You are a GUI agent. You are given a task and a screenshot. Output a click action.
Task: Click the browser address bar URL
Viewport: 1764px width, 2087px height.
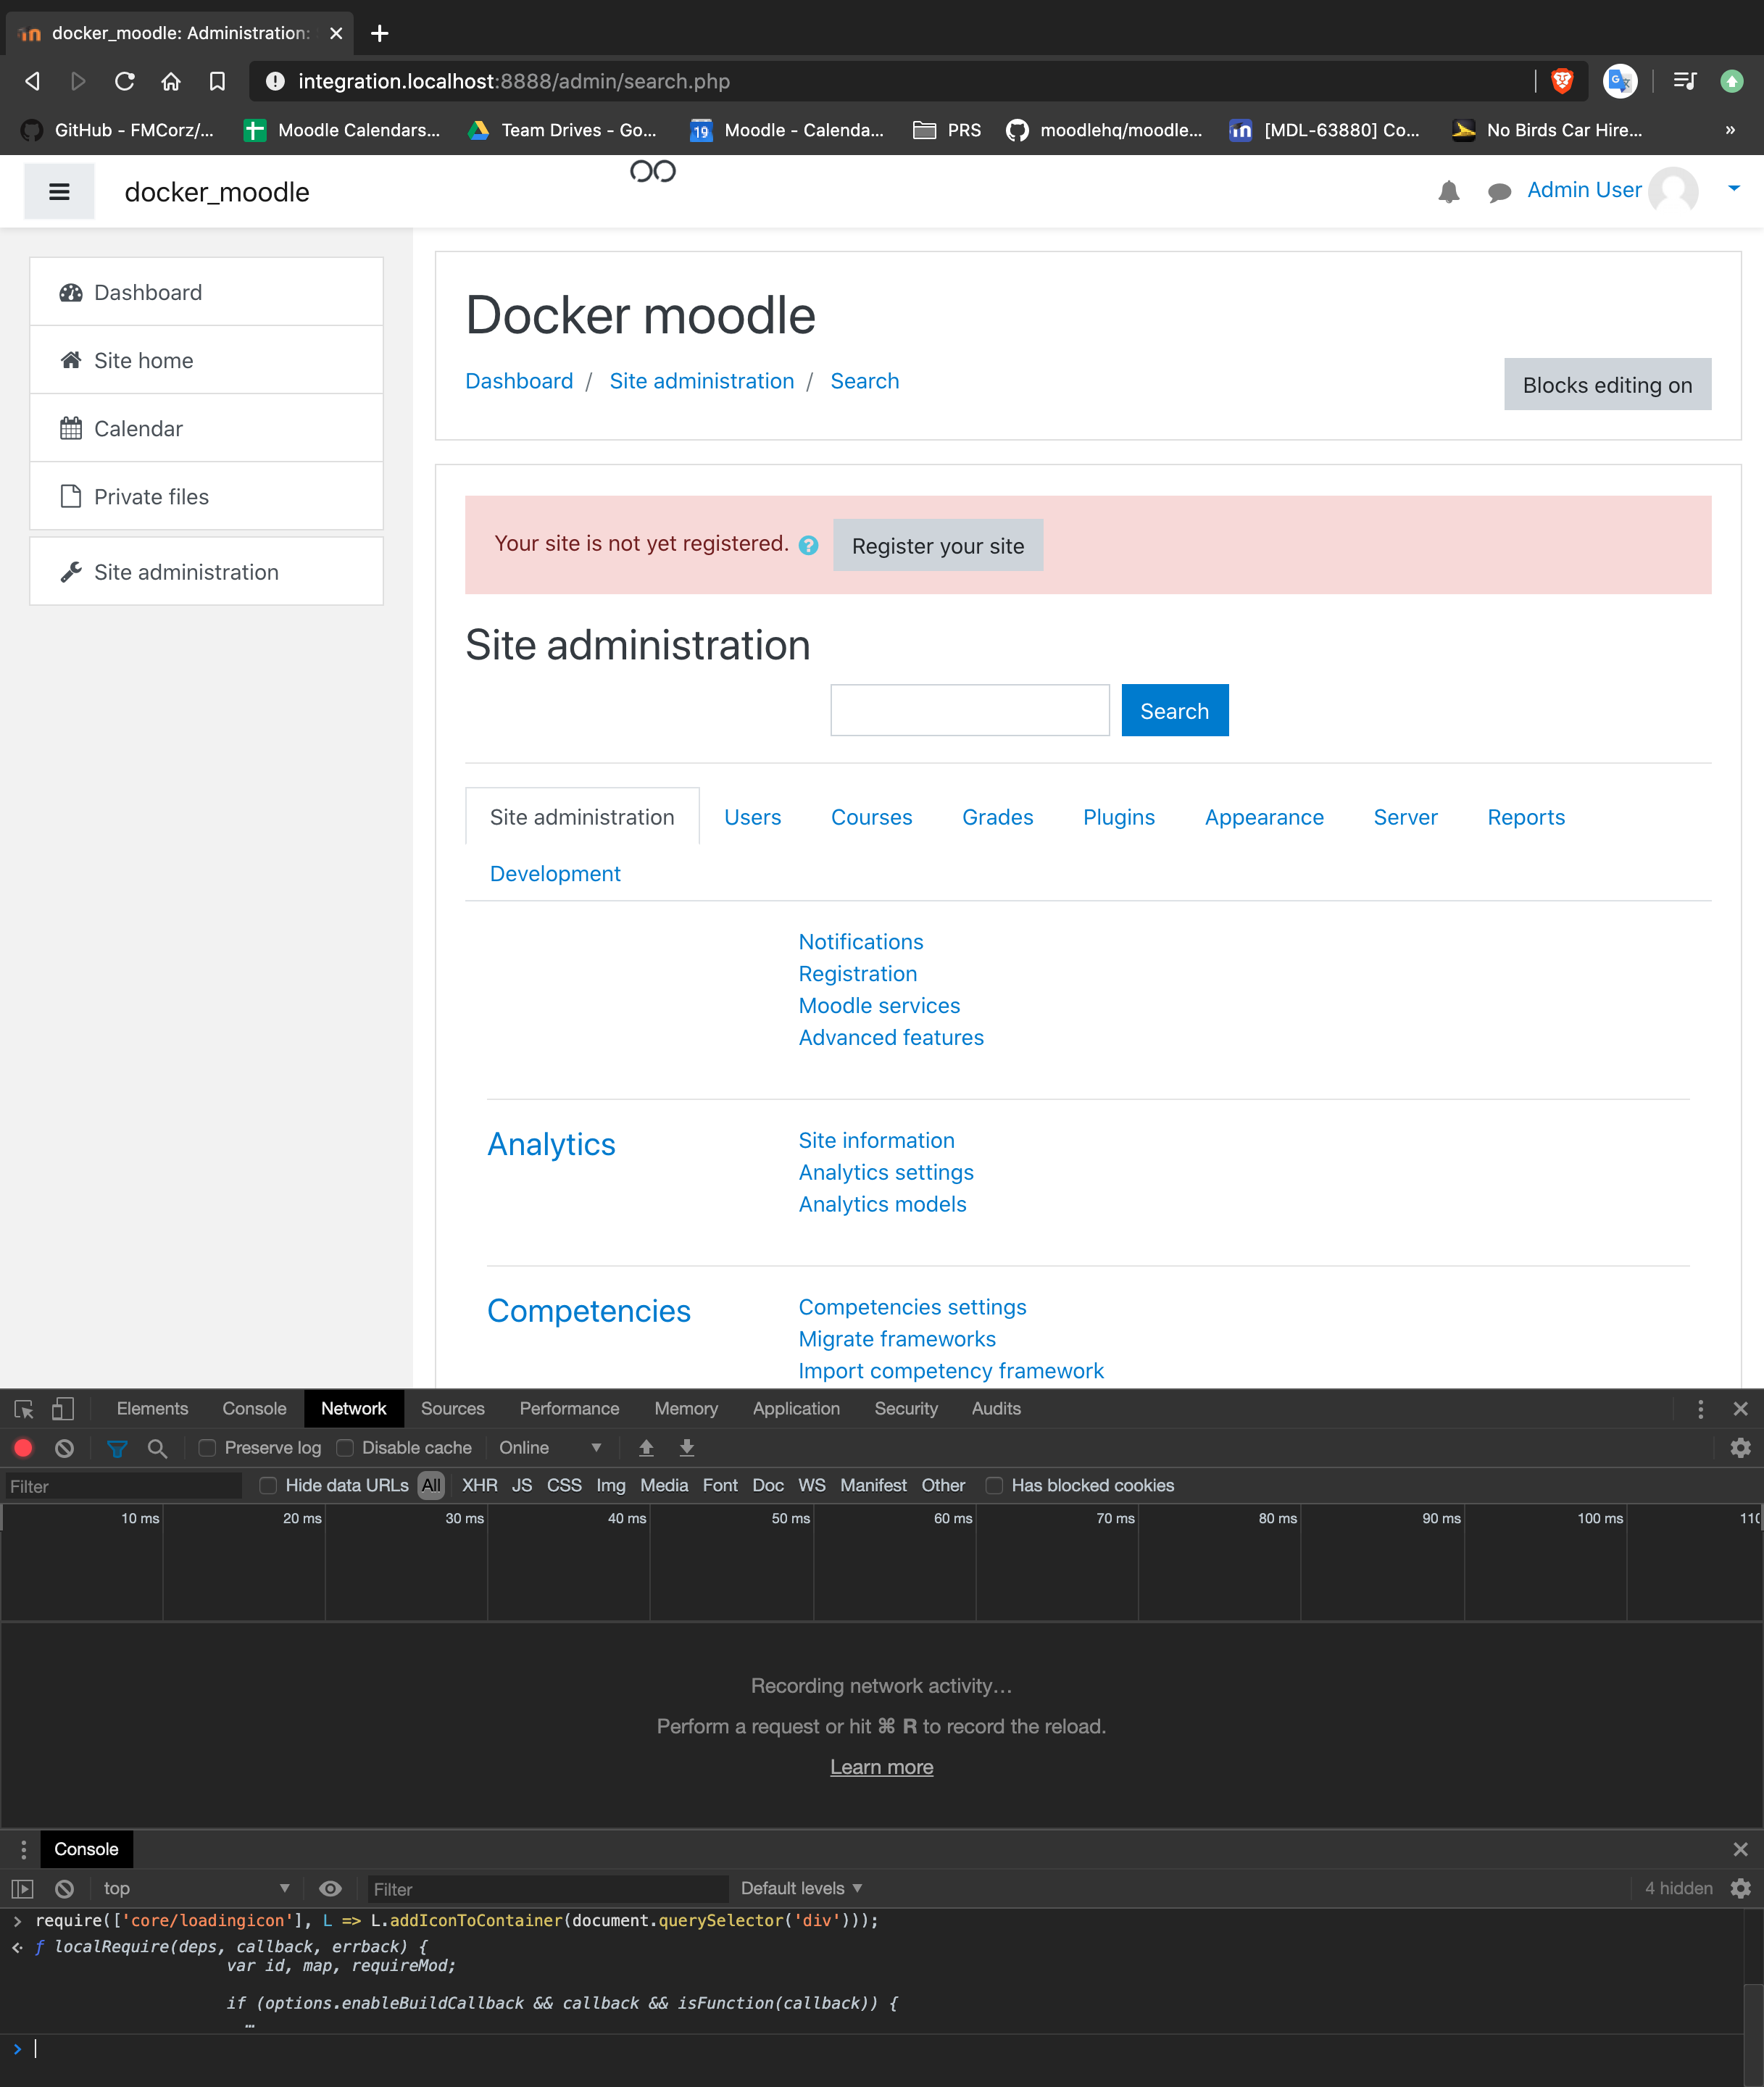[x=513, y=81]
